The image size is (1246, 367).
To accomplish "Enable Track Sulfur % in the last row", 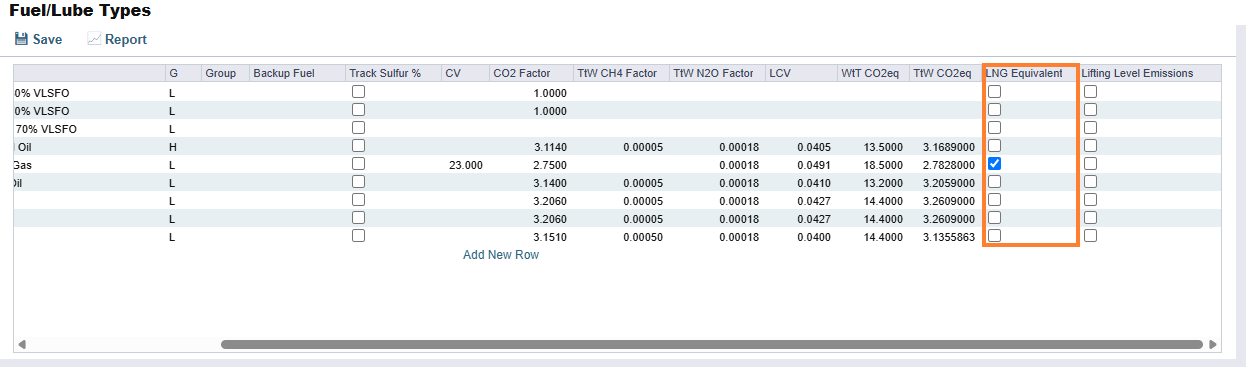I will click(x=358, y=235).
